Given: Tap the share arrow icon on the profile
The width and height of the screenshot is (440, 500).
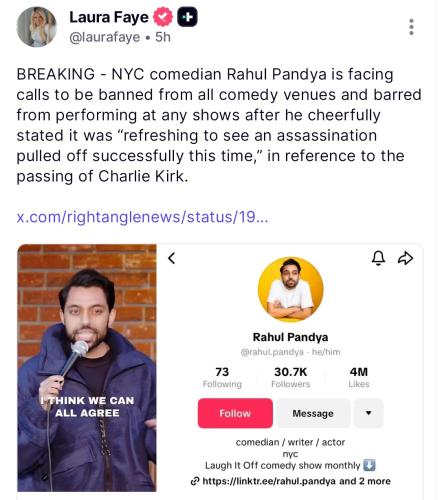Looking at the screenshot, I should 405,258.
